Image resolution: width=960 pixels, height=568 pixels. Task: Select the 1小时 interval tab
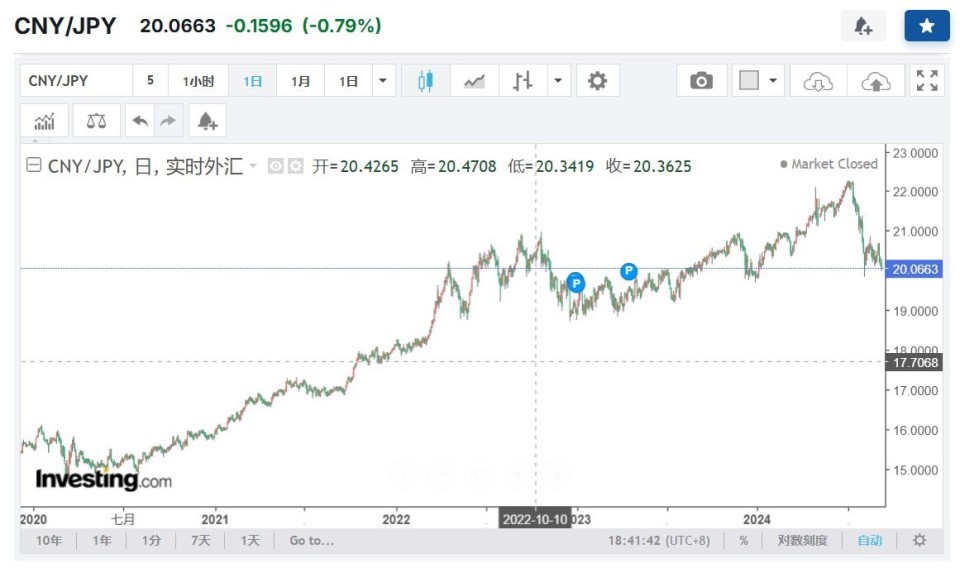(198, 81)
